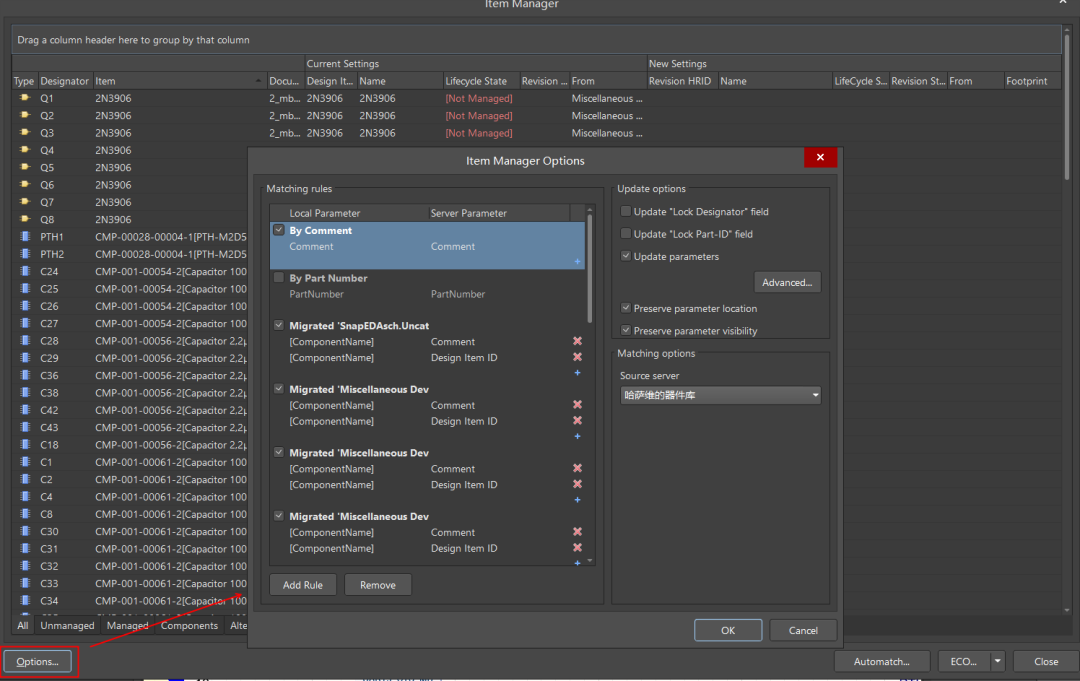1080x681 pixels.
Task: Select the C30 designator row
Action: 49,531
